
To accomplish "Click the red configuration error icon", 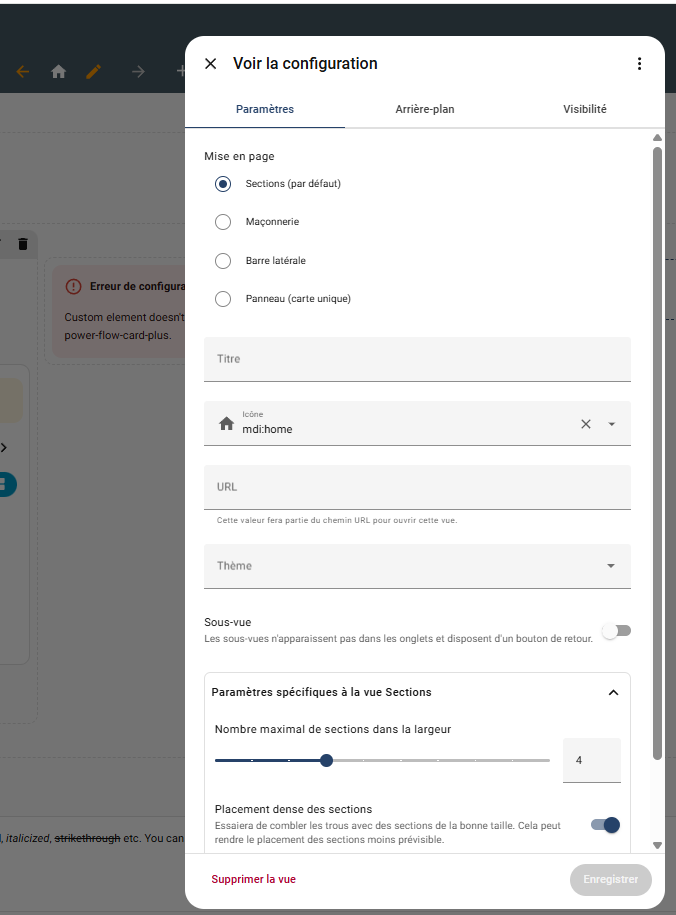I will click(x=73, y=286).
